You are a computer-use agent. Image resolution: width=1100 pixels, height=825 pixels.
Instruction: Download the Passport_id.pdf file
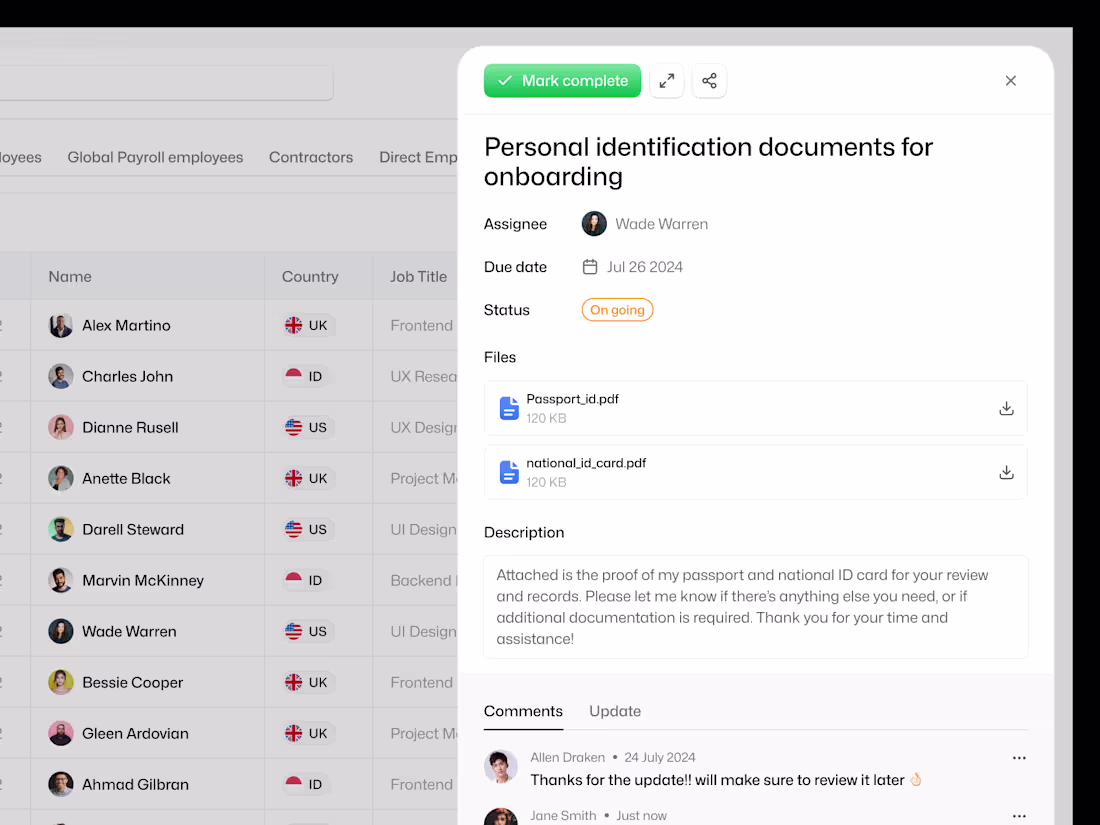point(1006,408)
